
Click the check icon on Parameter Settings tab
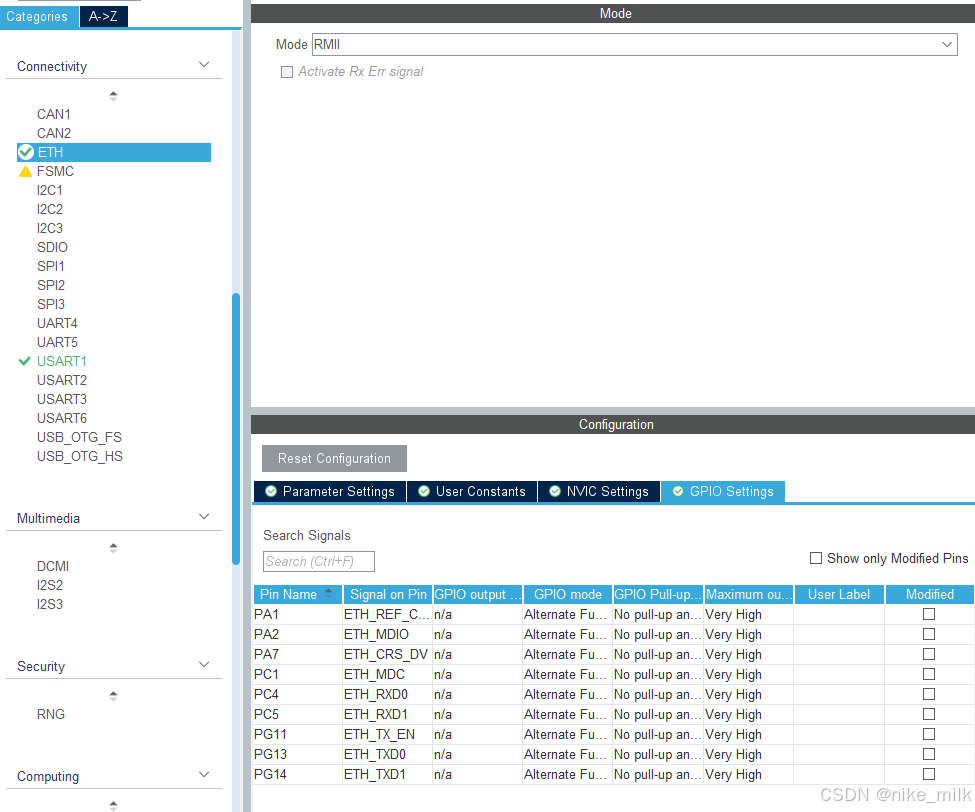[270, 491]
